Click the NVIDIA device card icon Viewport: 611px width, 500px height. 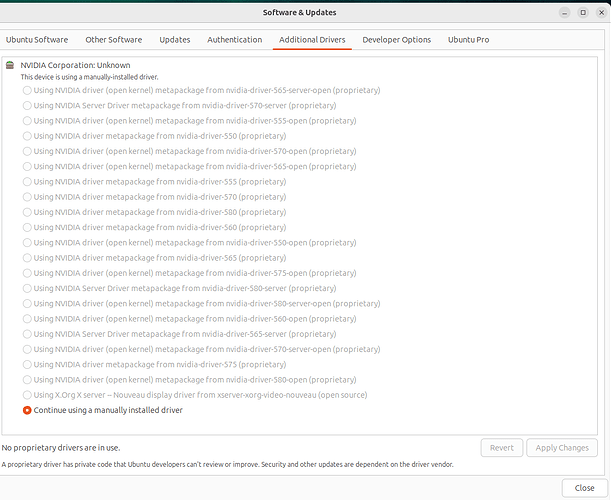pos(10,65)
